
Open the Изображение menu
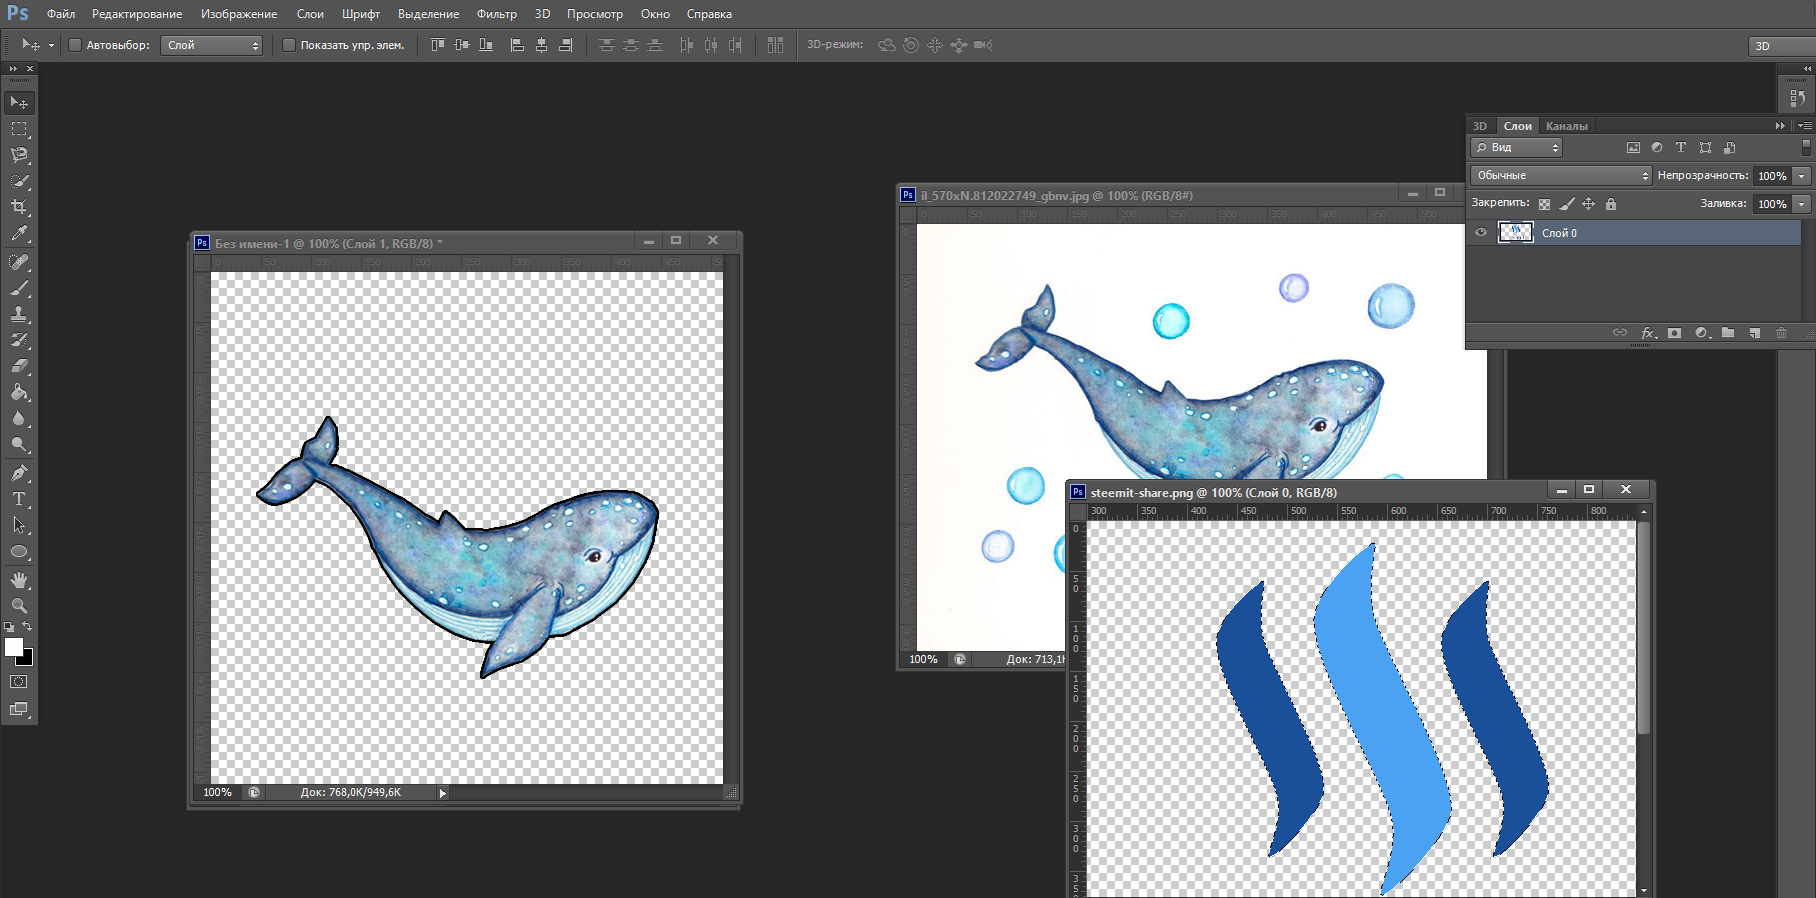point(239,14)
